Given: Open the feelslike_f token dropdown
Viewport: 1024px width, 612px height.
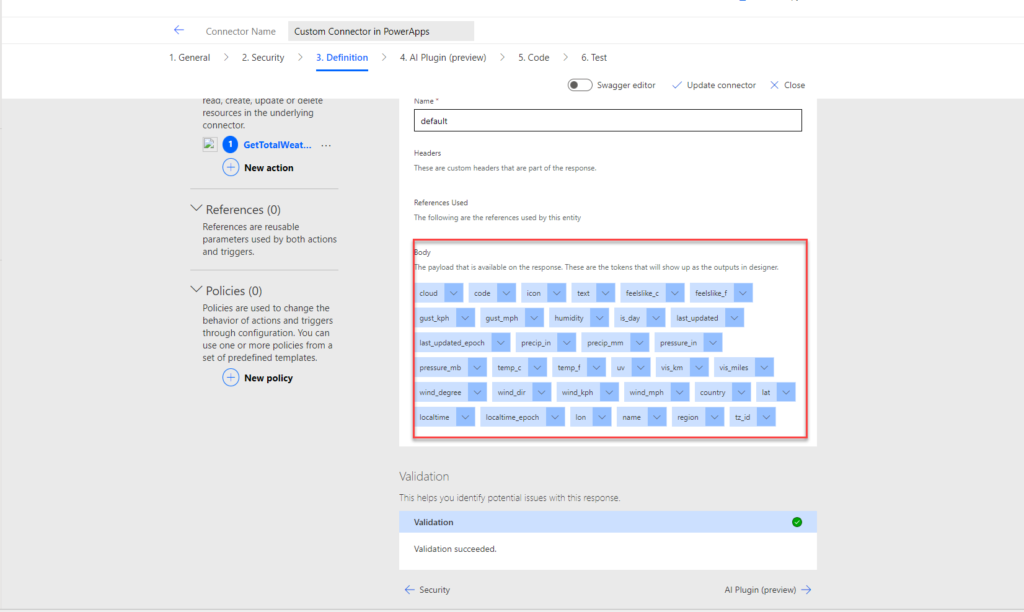Looking at the screenshot, I should pyautogui.click(x=743, y=293).
